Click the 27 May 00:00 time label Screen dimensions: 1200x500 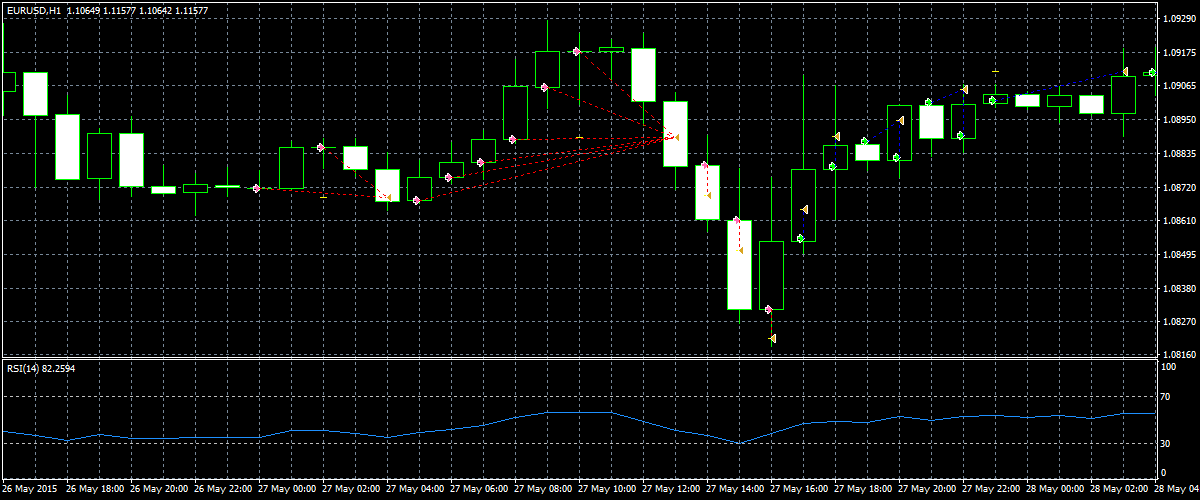pyautogui.click(x=289, y=490)
